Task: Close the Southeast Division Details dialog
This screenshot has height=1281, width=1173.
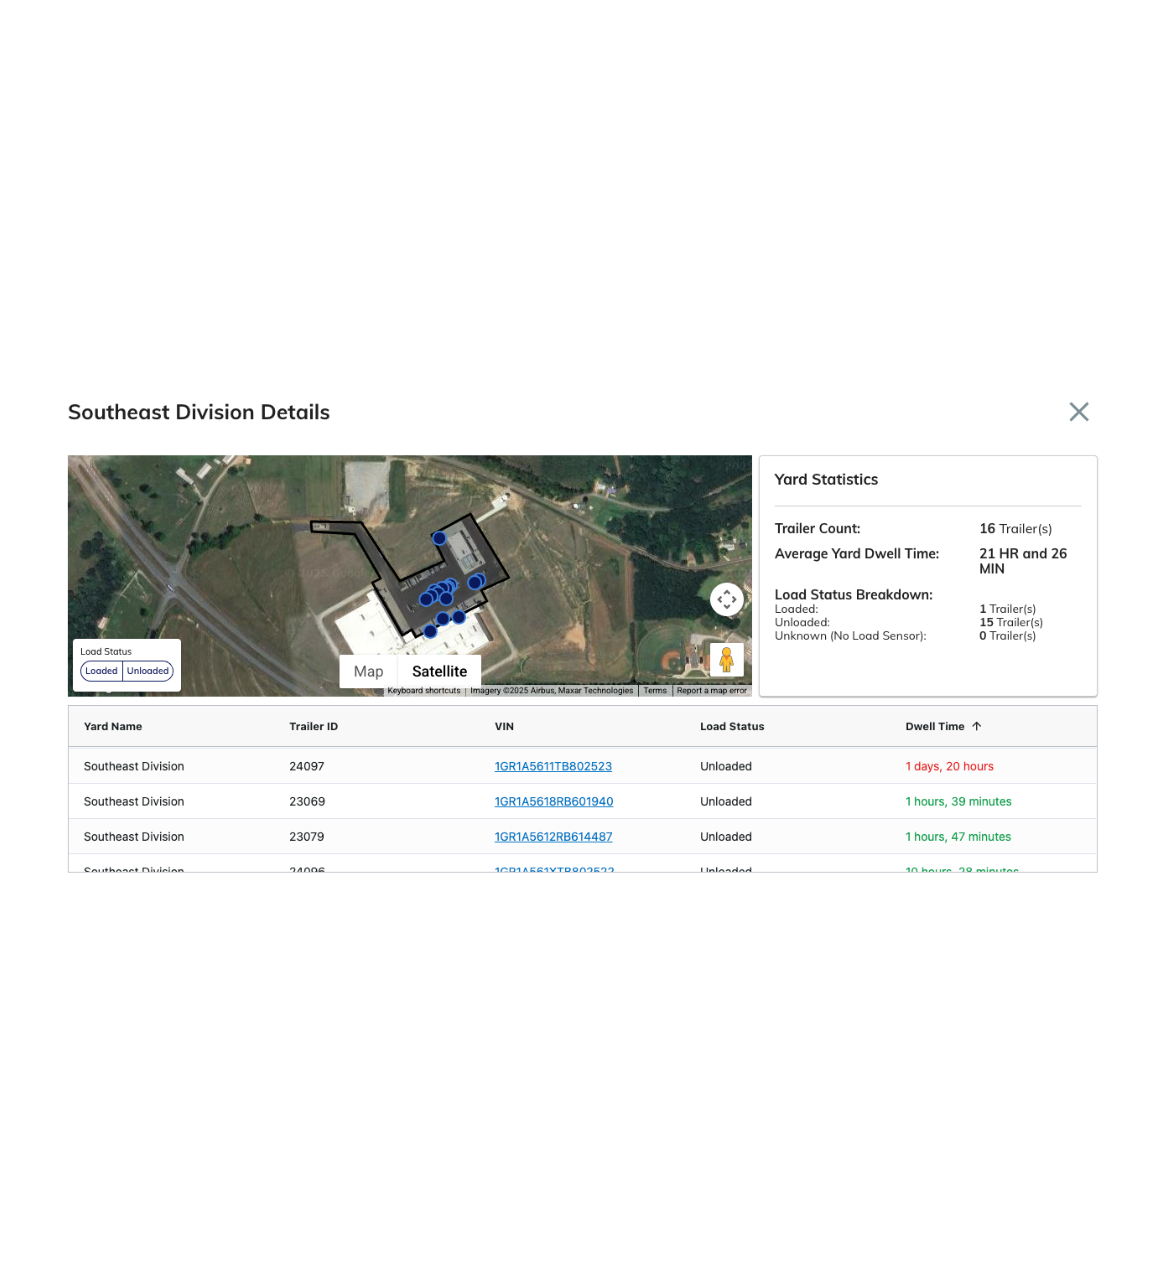Action: 1078,412
